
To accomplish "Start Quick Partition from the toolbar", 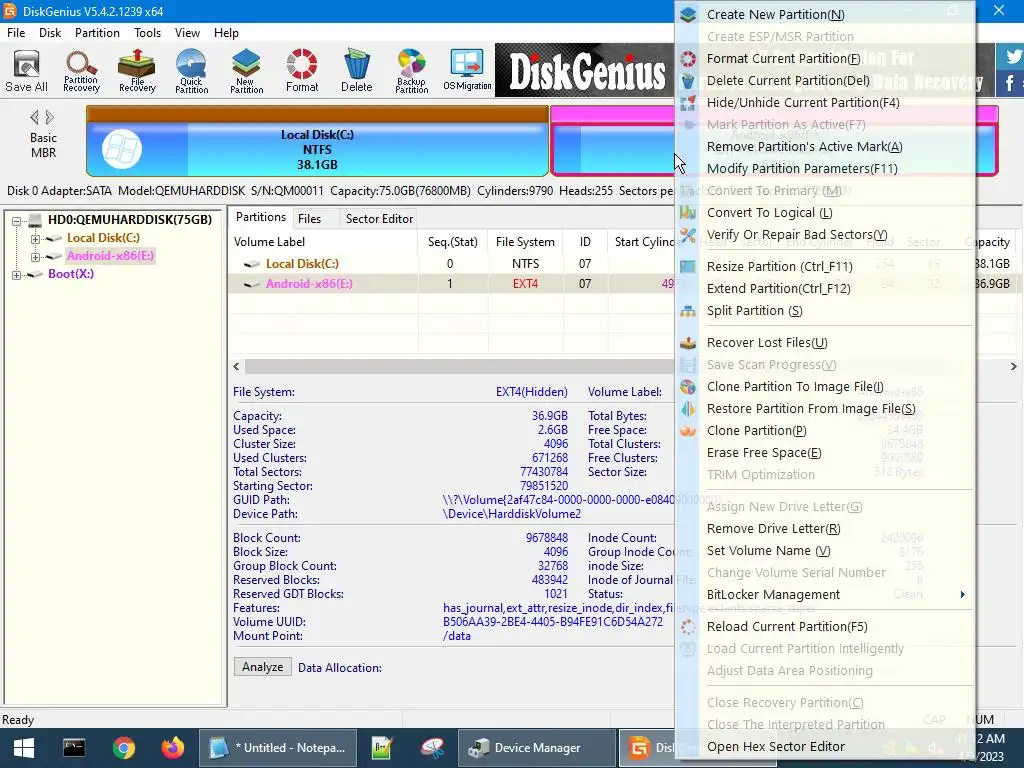I will (x=191, y=71).
